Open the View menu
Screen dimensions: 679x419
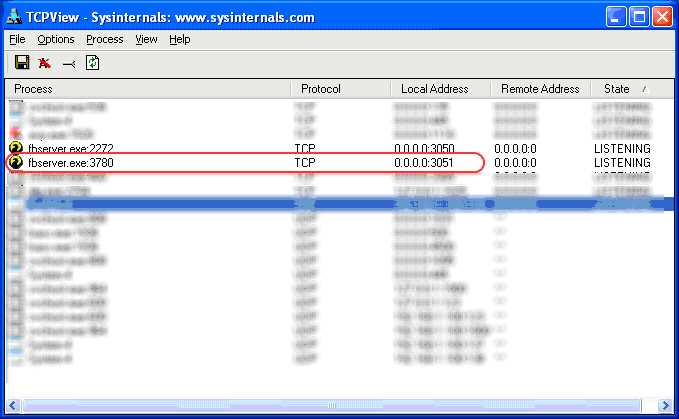click(x=146, y=39)
